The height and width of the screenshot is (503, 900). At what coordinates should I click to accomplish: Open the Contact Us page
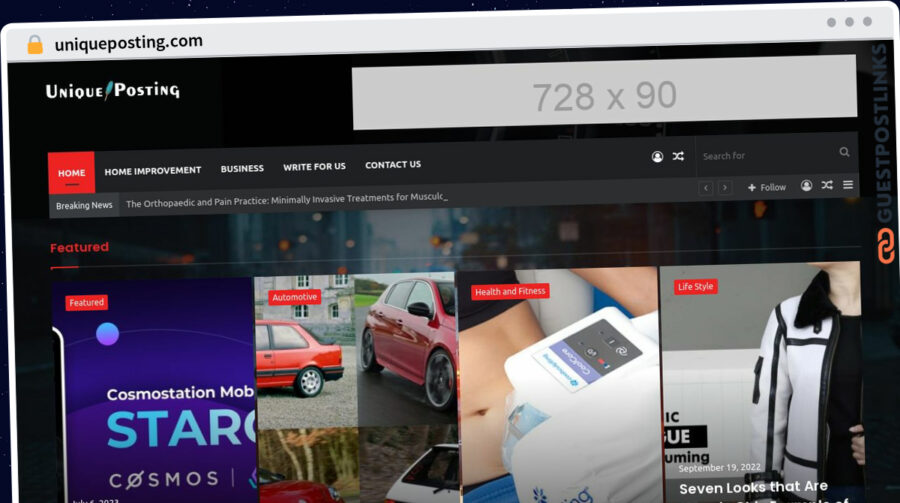(393, 165)
